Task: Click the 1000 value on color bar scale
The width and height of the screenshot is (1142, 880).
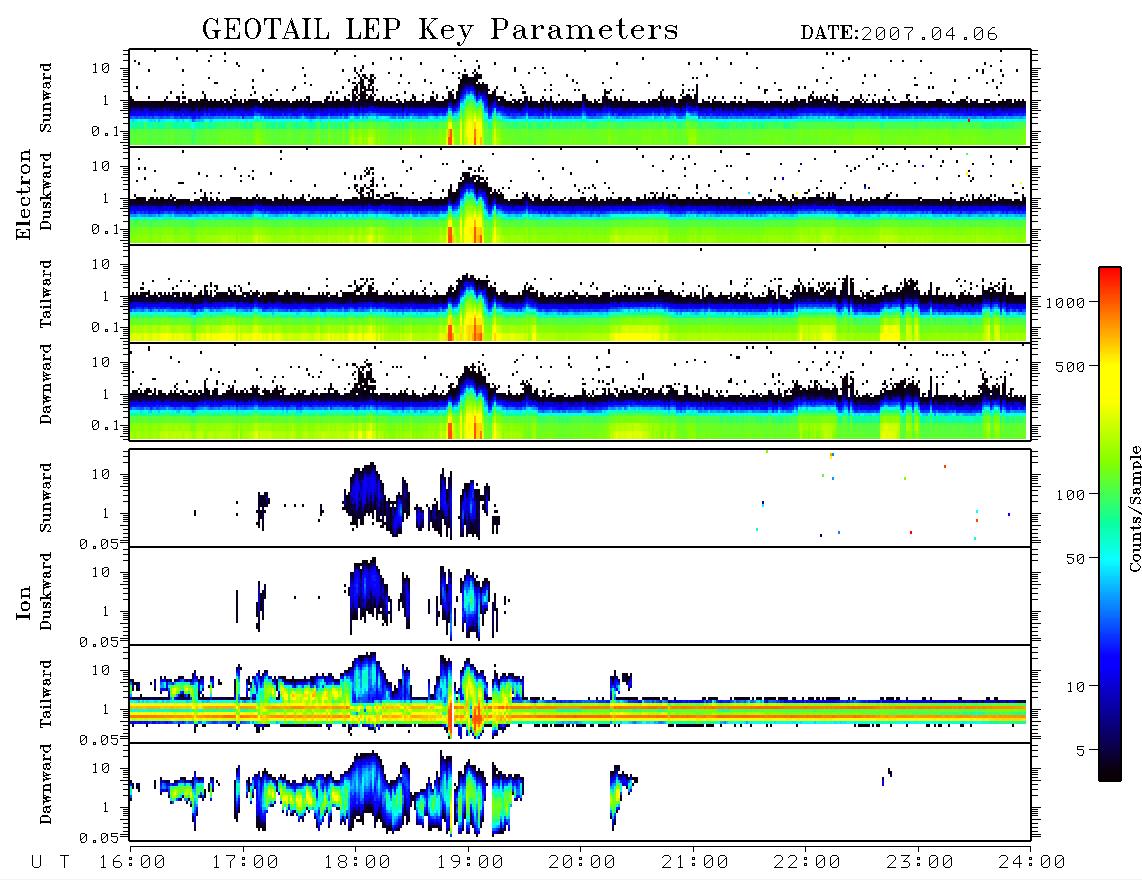Action: click(1065, 302)
